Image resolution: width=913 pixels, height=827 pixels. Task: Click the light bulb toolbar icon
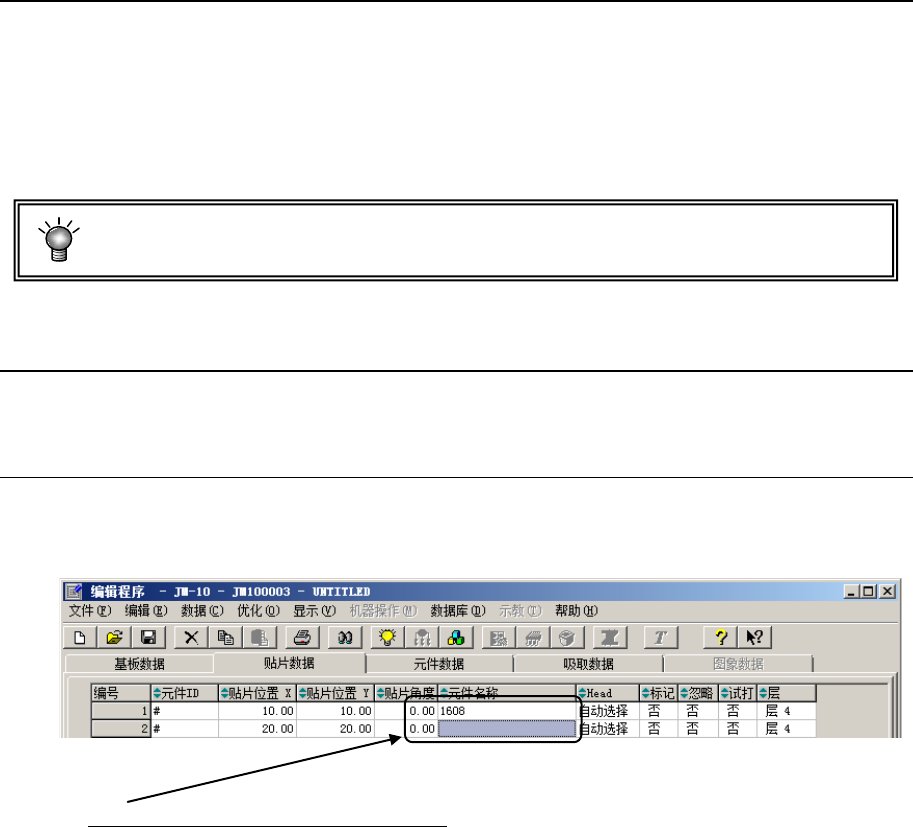(x=387, y=638)
